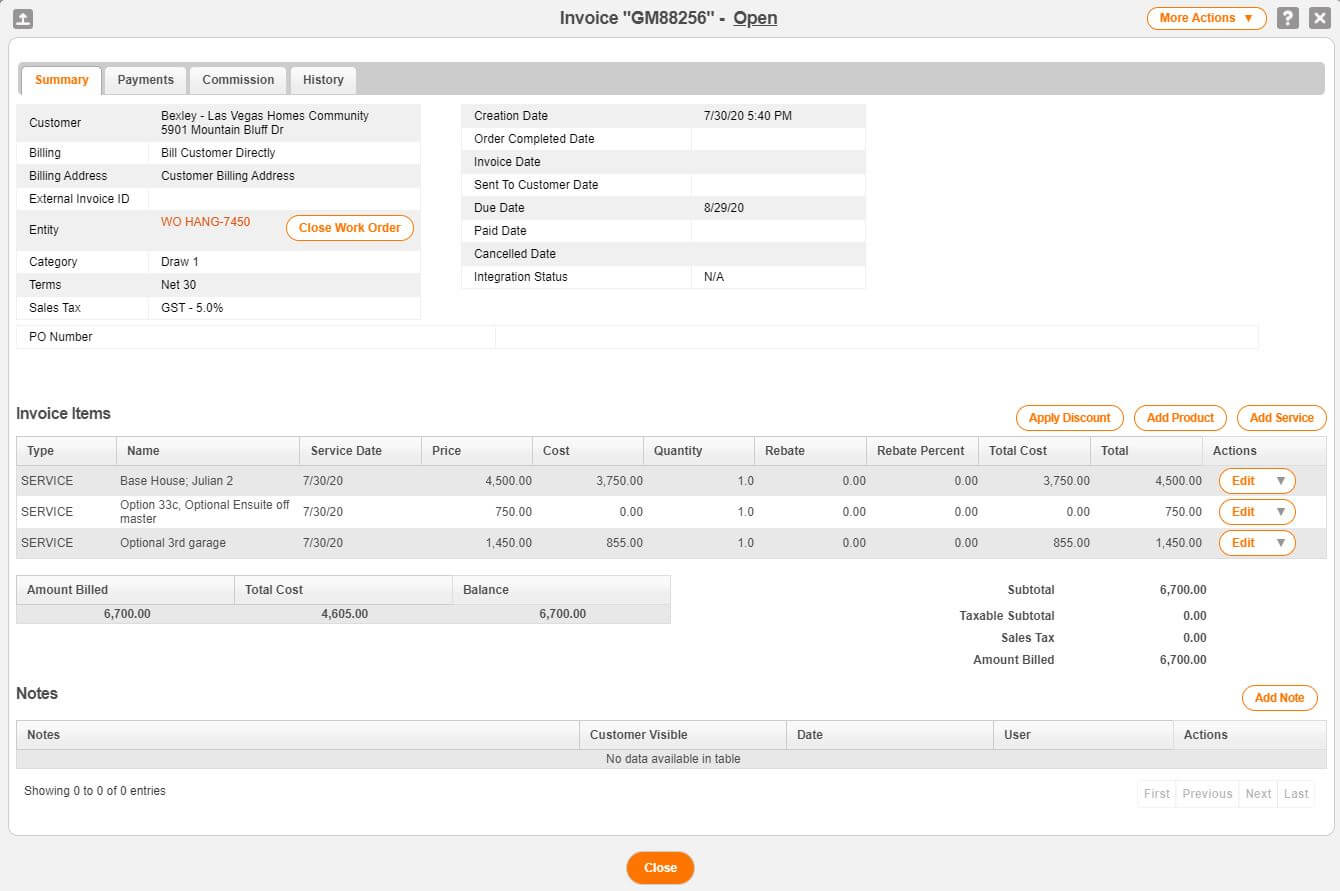1340x891 pixels.
Task: Expand Edit dropdown for Base House; Julian 2
Action: [x=1281, y=480]
